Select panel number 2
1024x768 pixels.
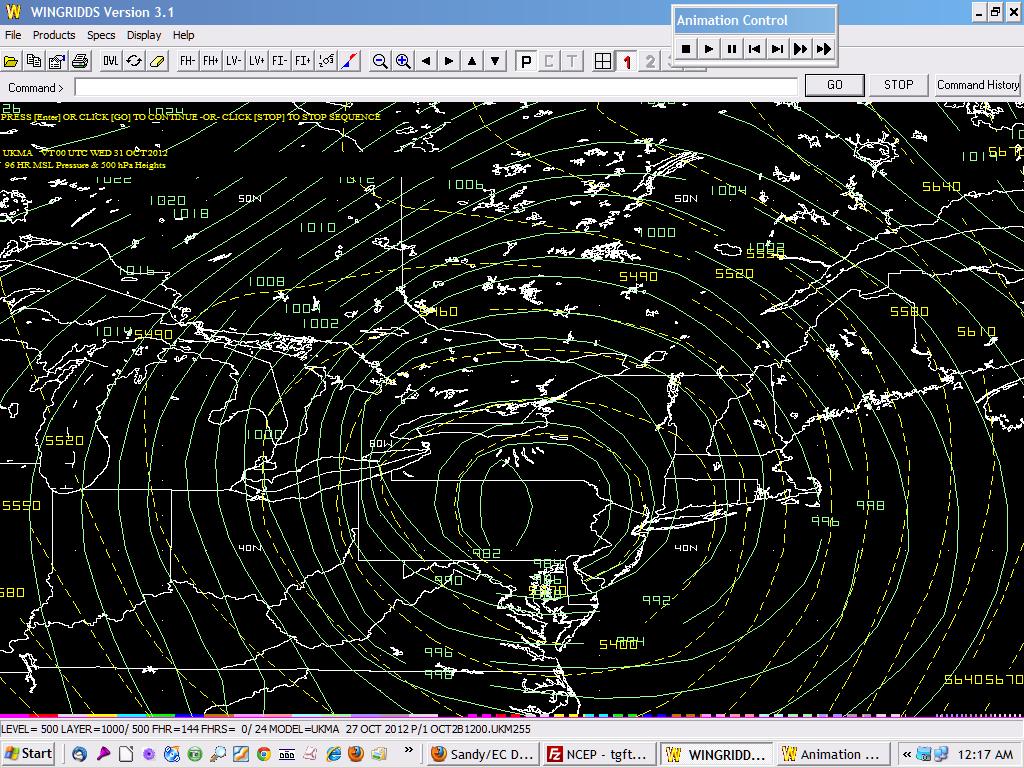(x=649, y=61)
